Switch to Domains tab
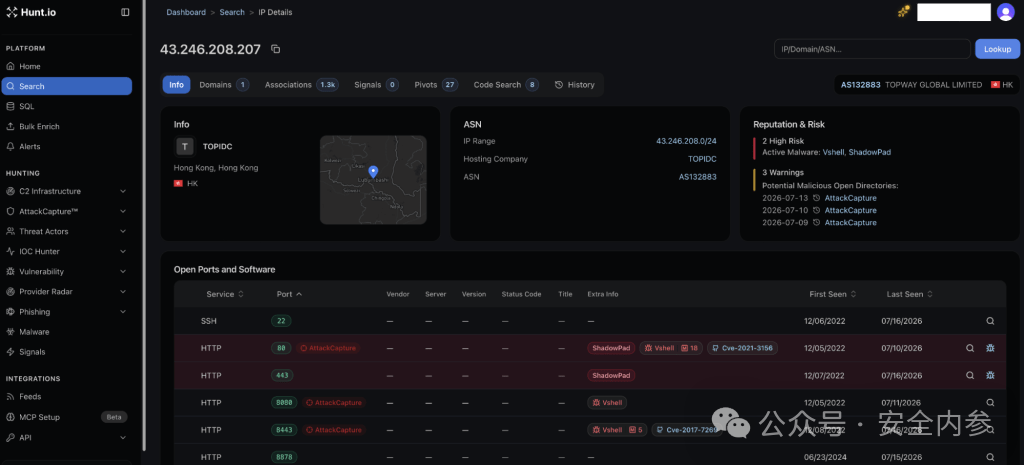The image size is (1024, 465). coord(223,85)
